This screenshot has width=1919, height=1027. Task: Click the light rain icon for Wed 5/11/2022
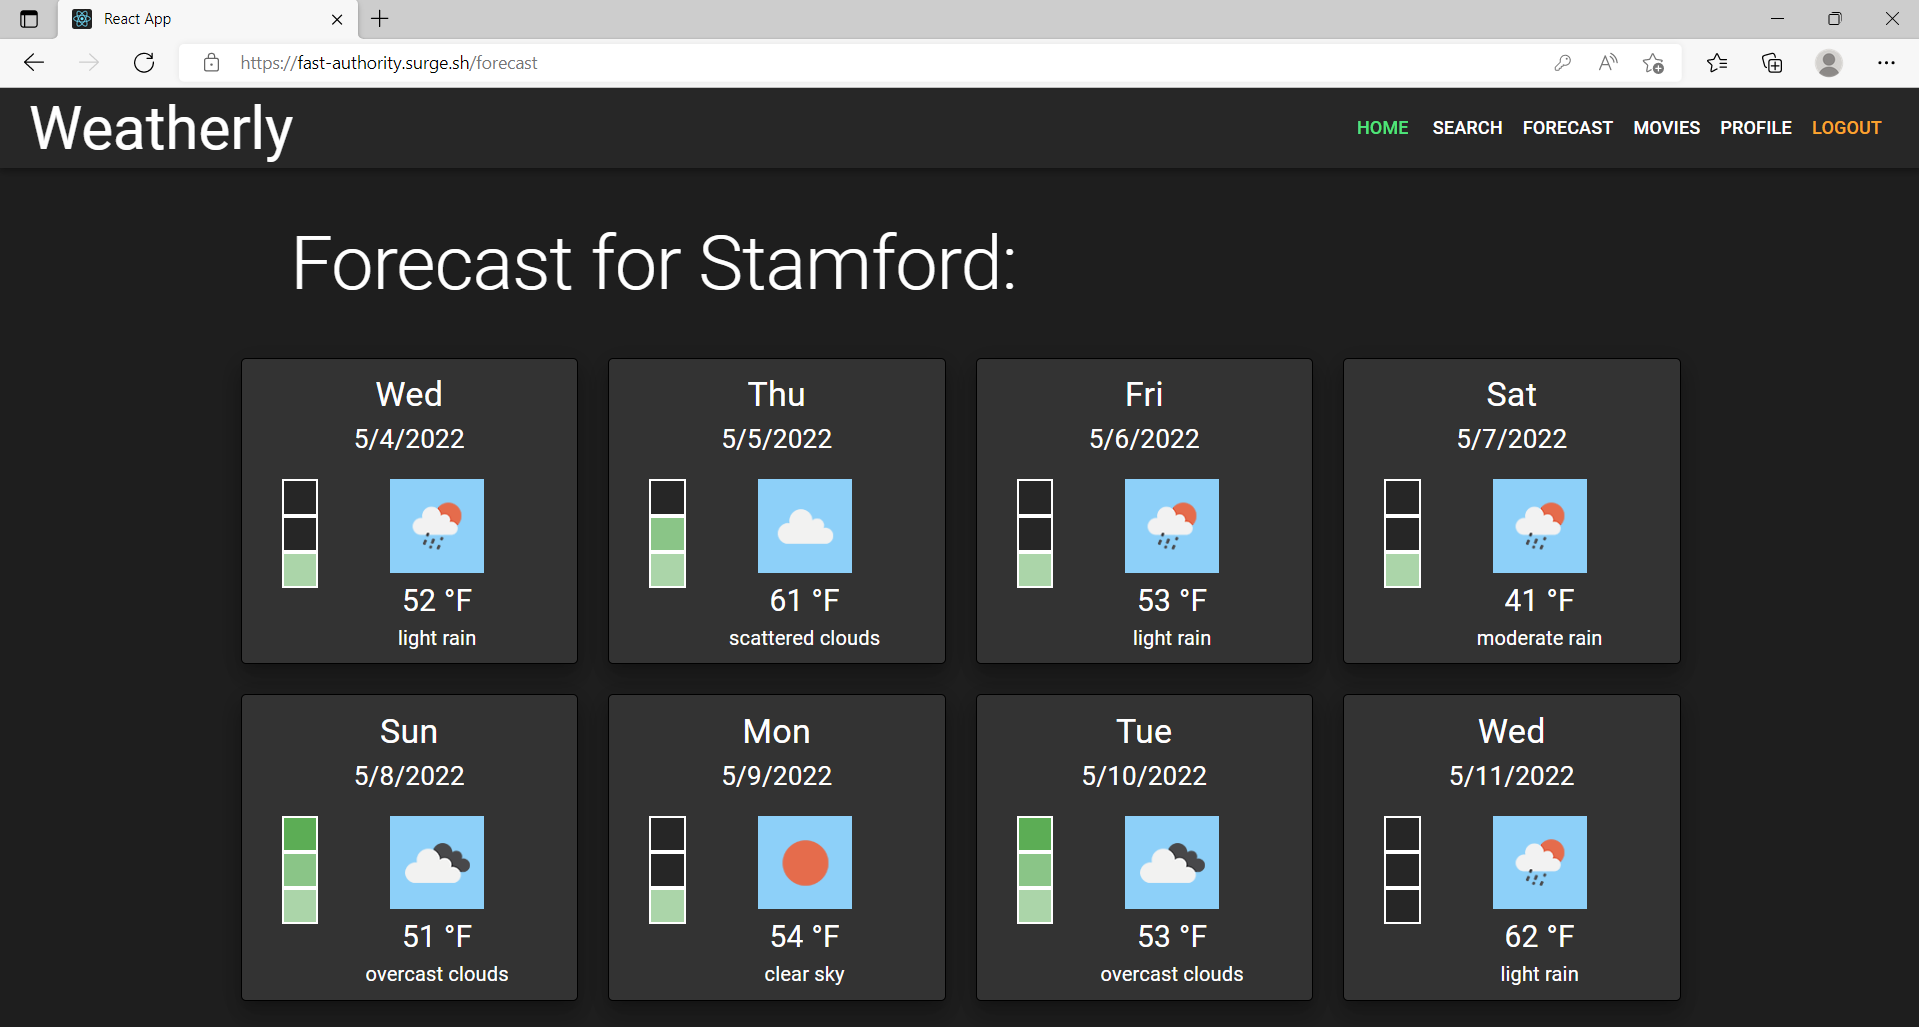click(1540, 862)
